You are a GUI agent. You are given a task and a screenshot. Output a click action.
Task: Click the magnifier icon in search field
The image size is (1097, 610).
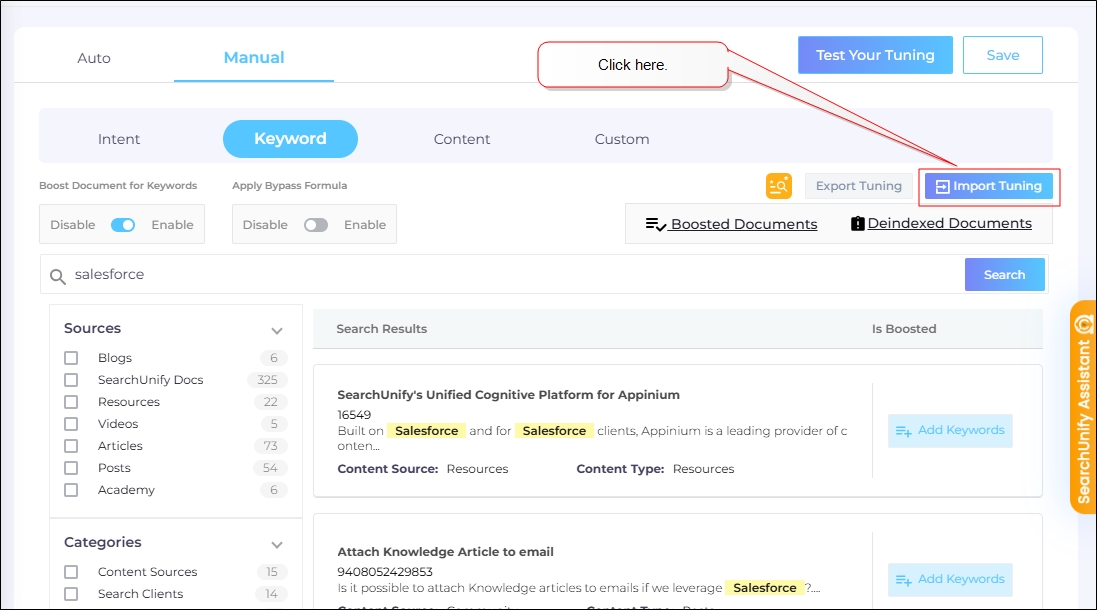[x=58, y=275]
